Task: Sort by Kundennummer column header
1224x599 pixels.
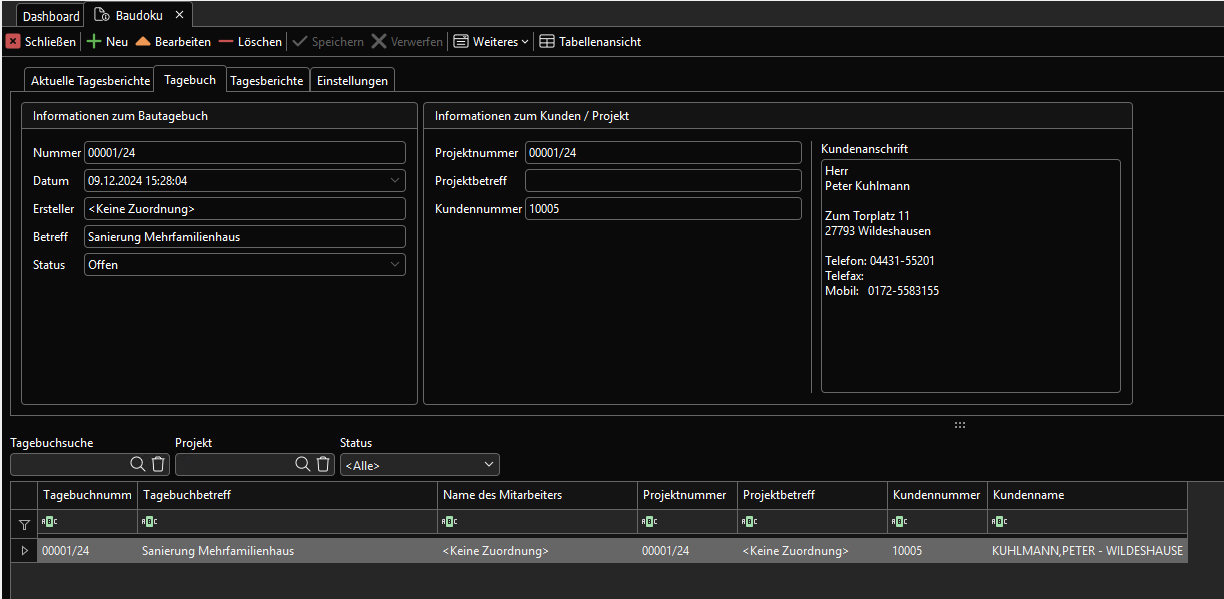Action: (938, 495)
